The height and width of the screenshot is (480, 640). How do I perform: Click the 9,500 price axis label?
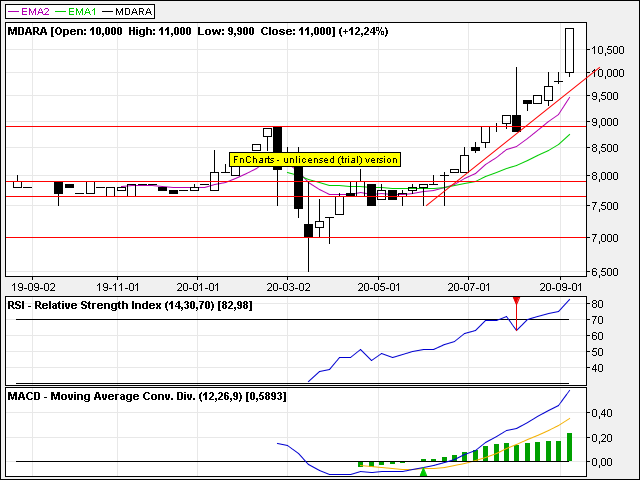tap(605, 96)
